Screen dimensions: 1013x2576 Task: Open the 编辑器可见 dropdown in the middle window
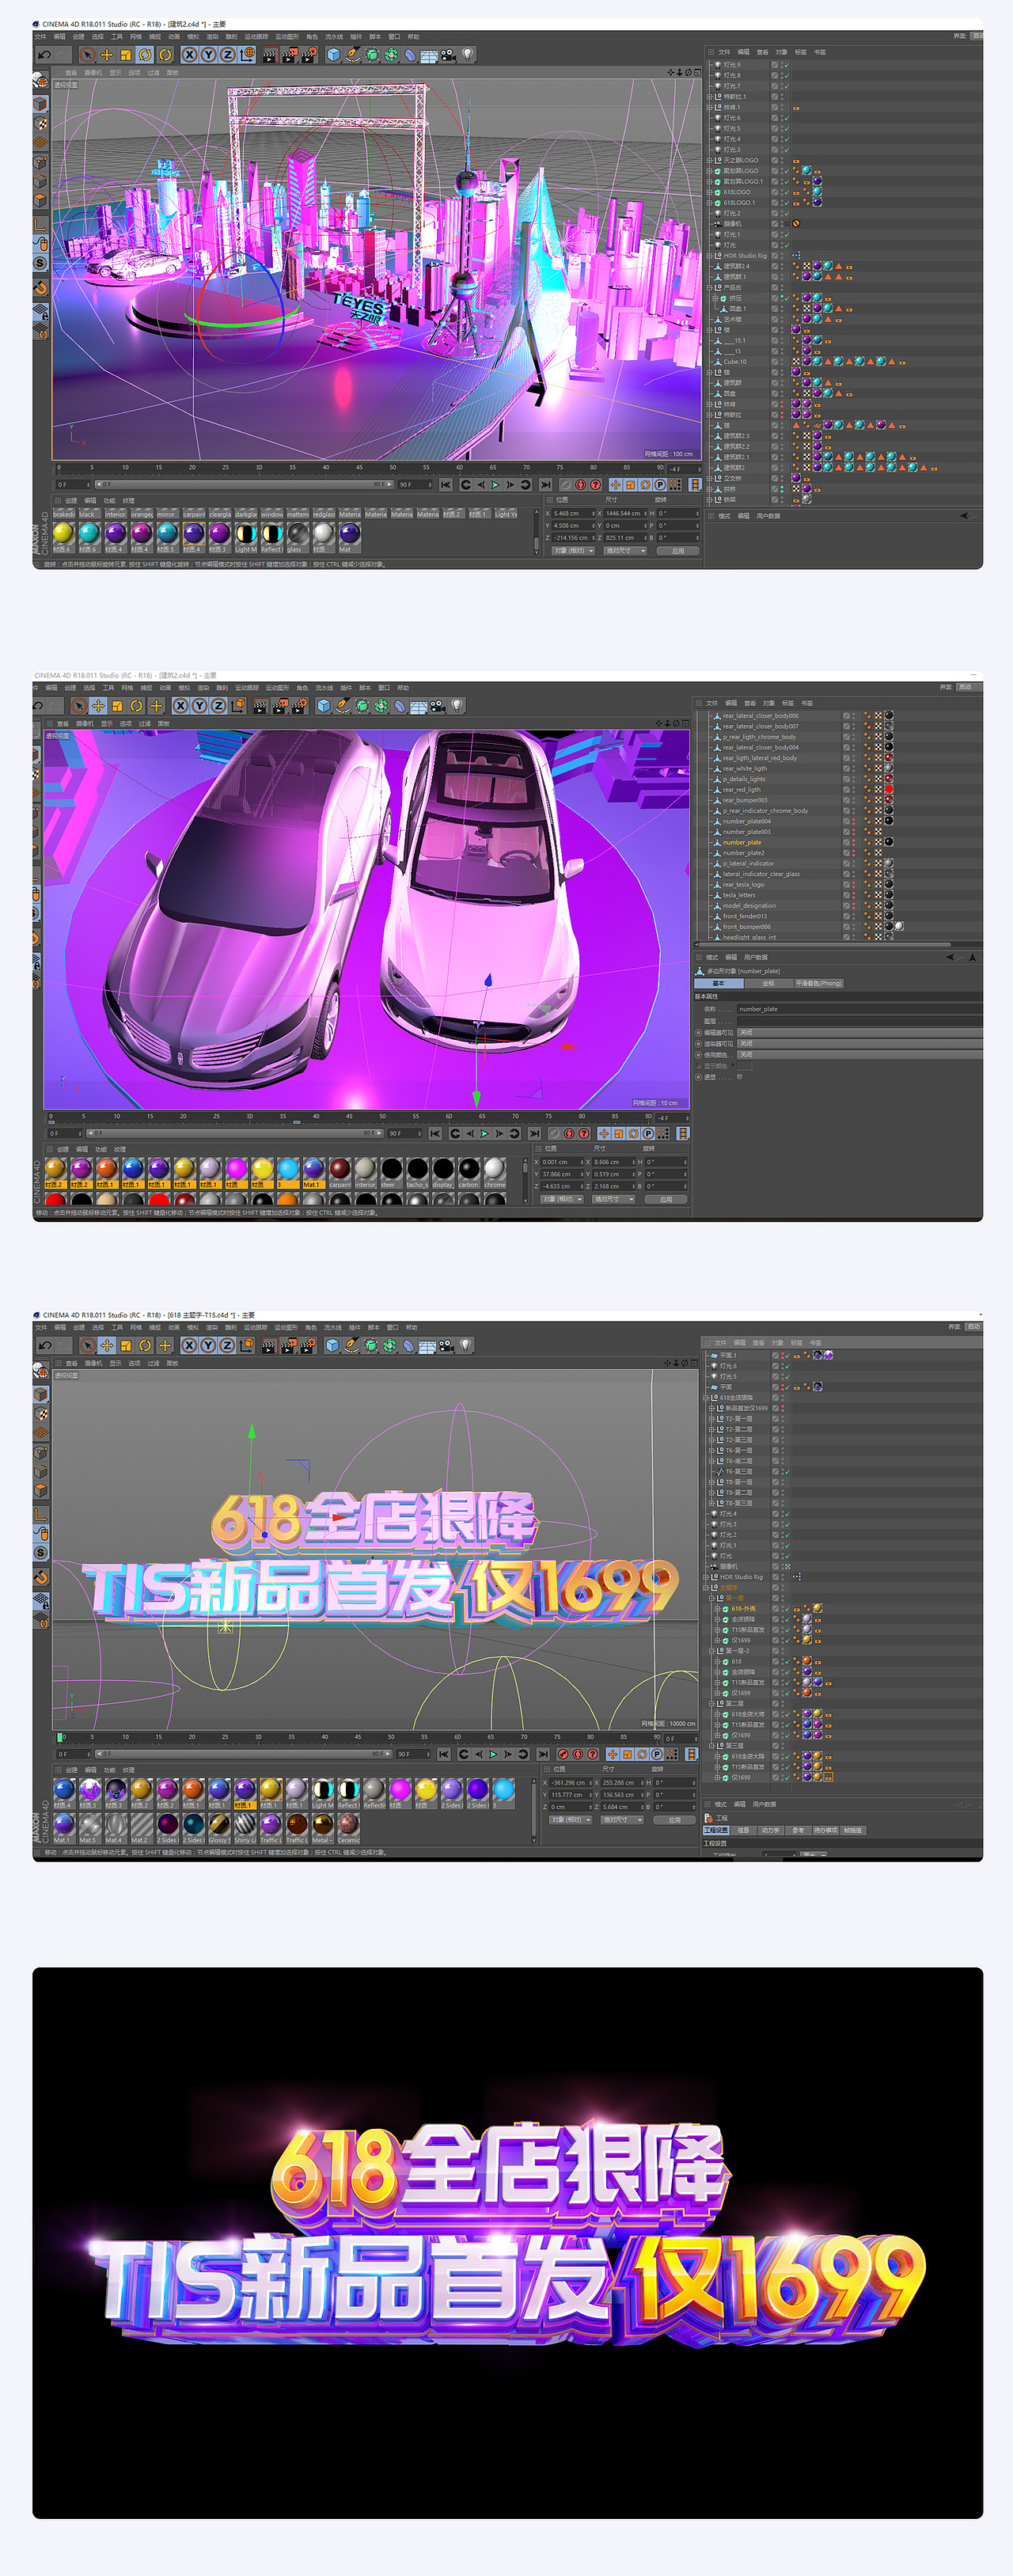[860, 1033]
